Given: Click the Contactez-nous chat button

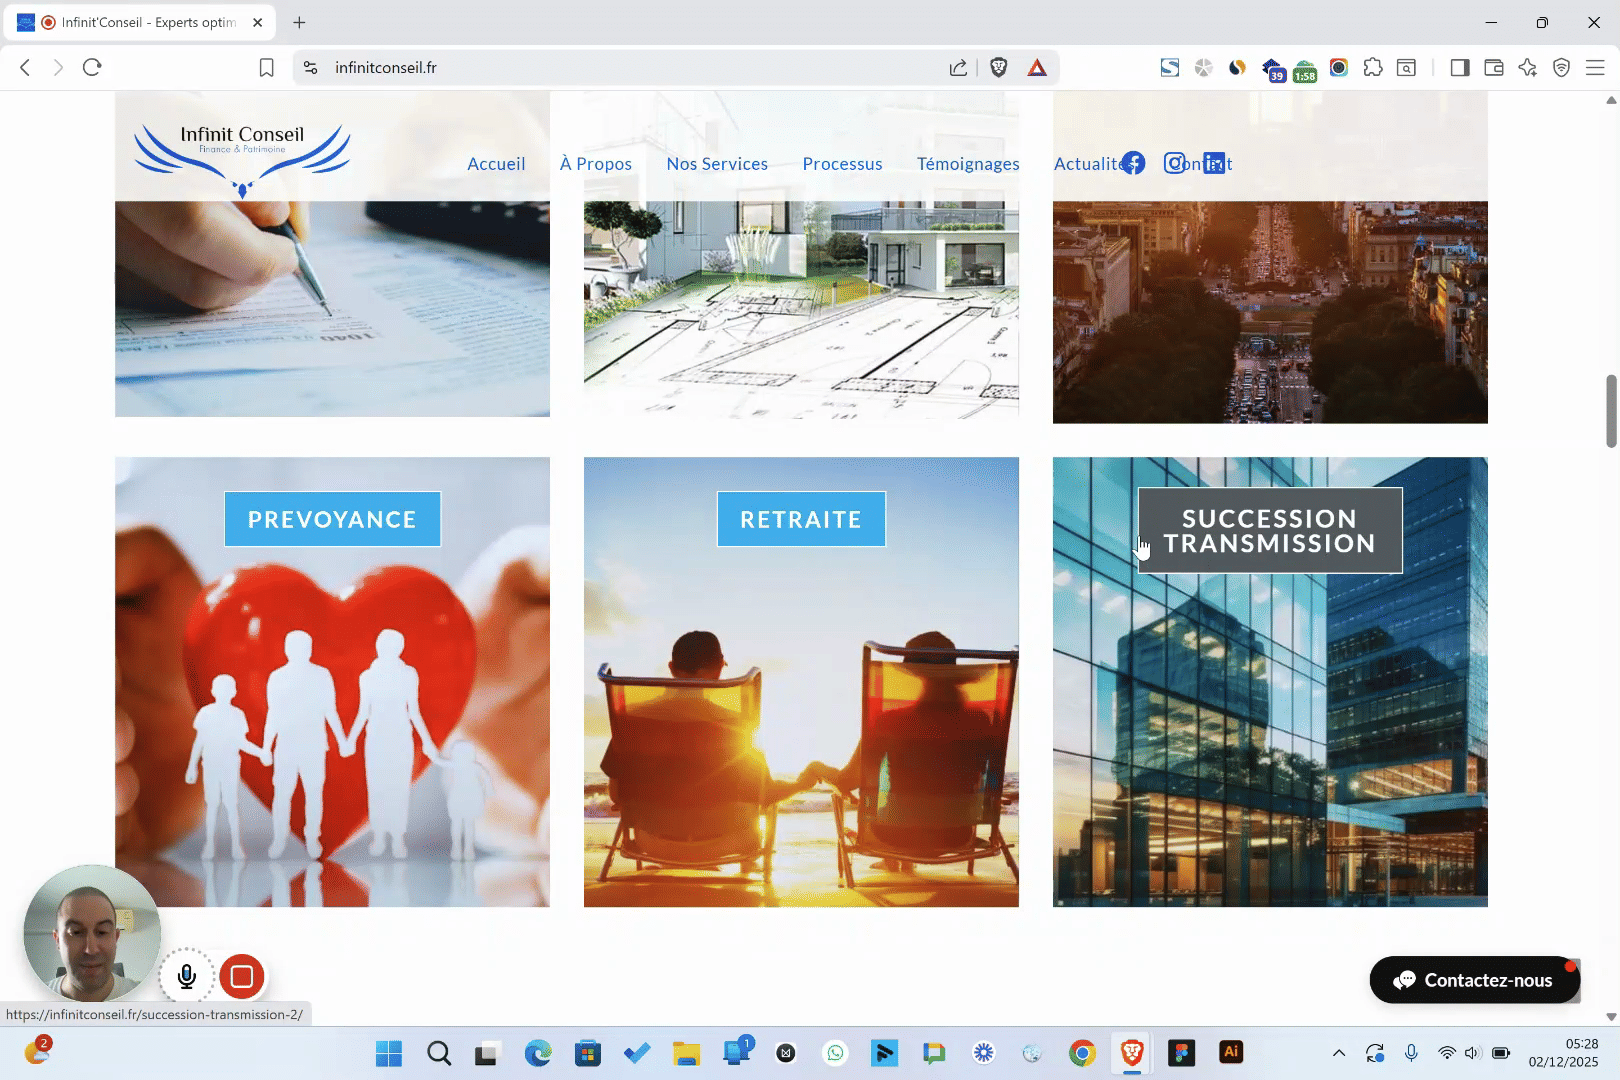Looking at the screenshot, I should 1474,980.
